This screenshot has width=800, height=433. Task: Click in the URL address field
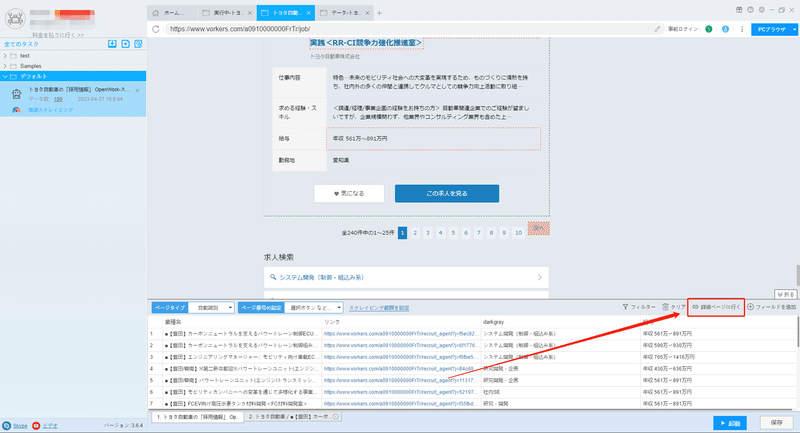coord(408,29)
